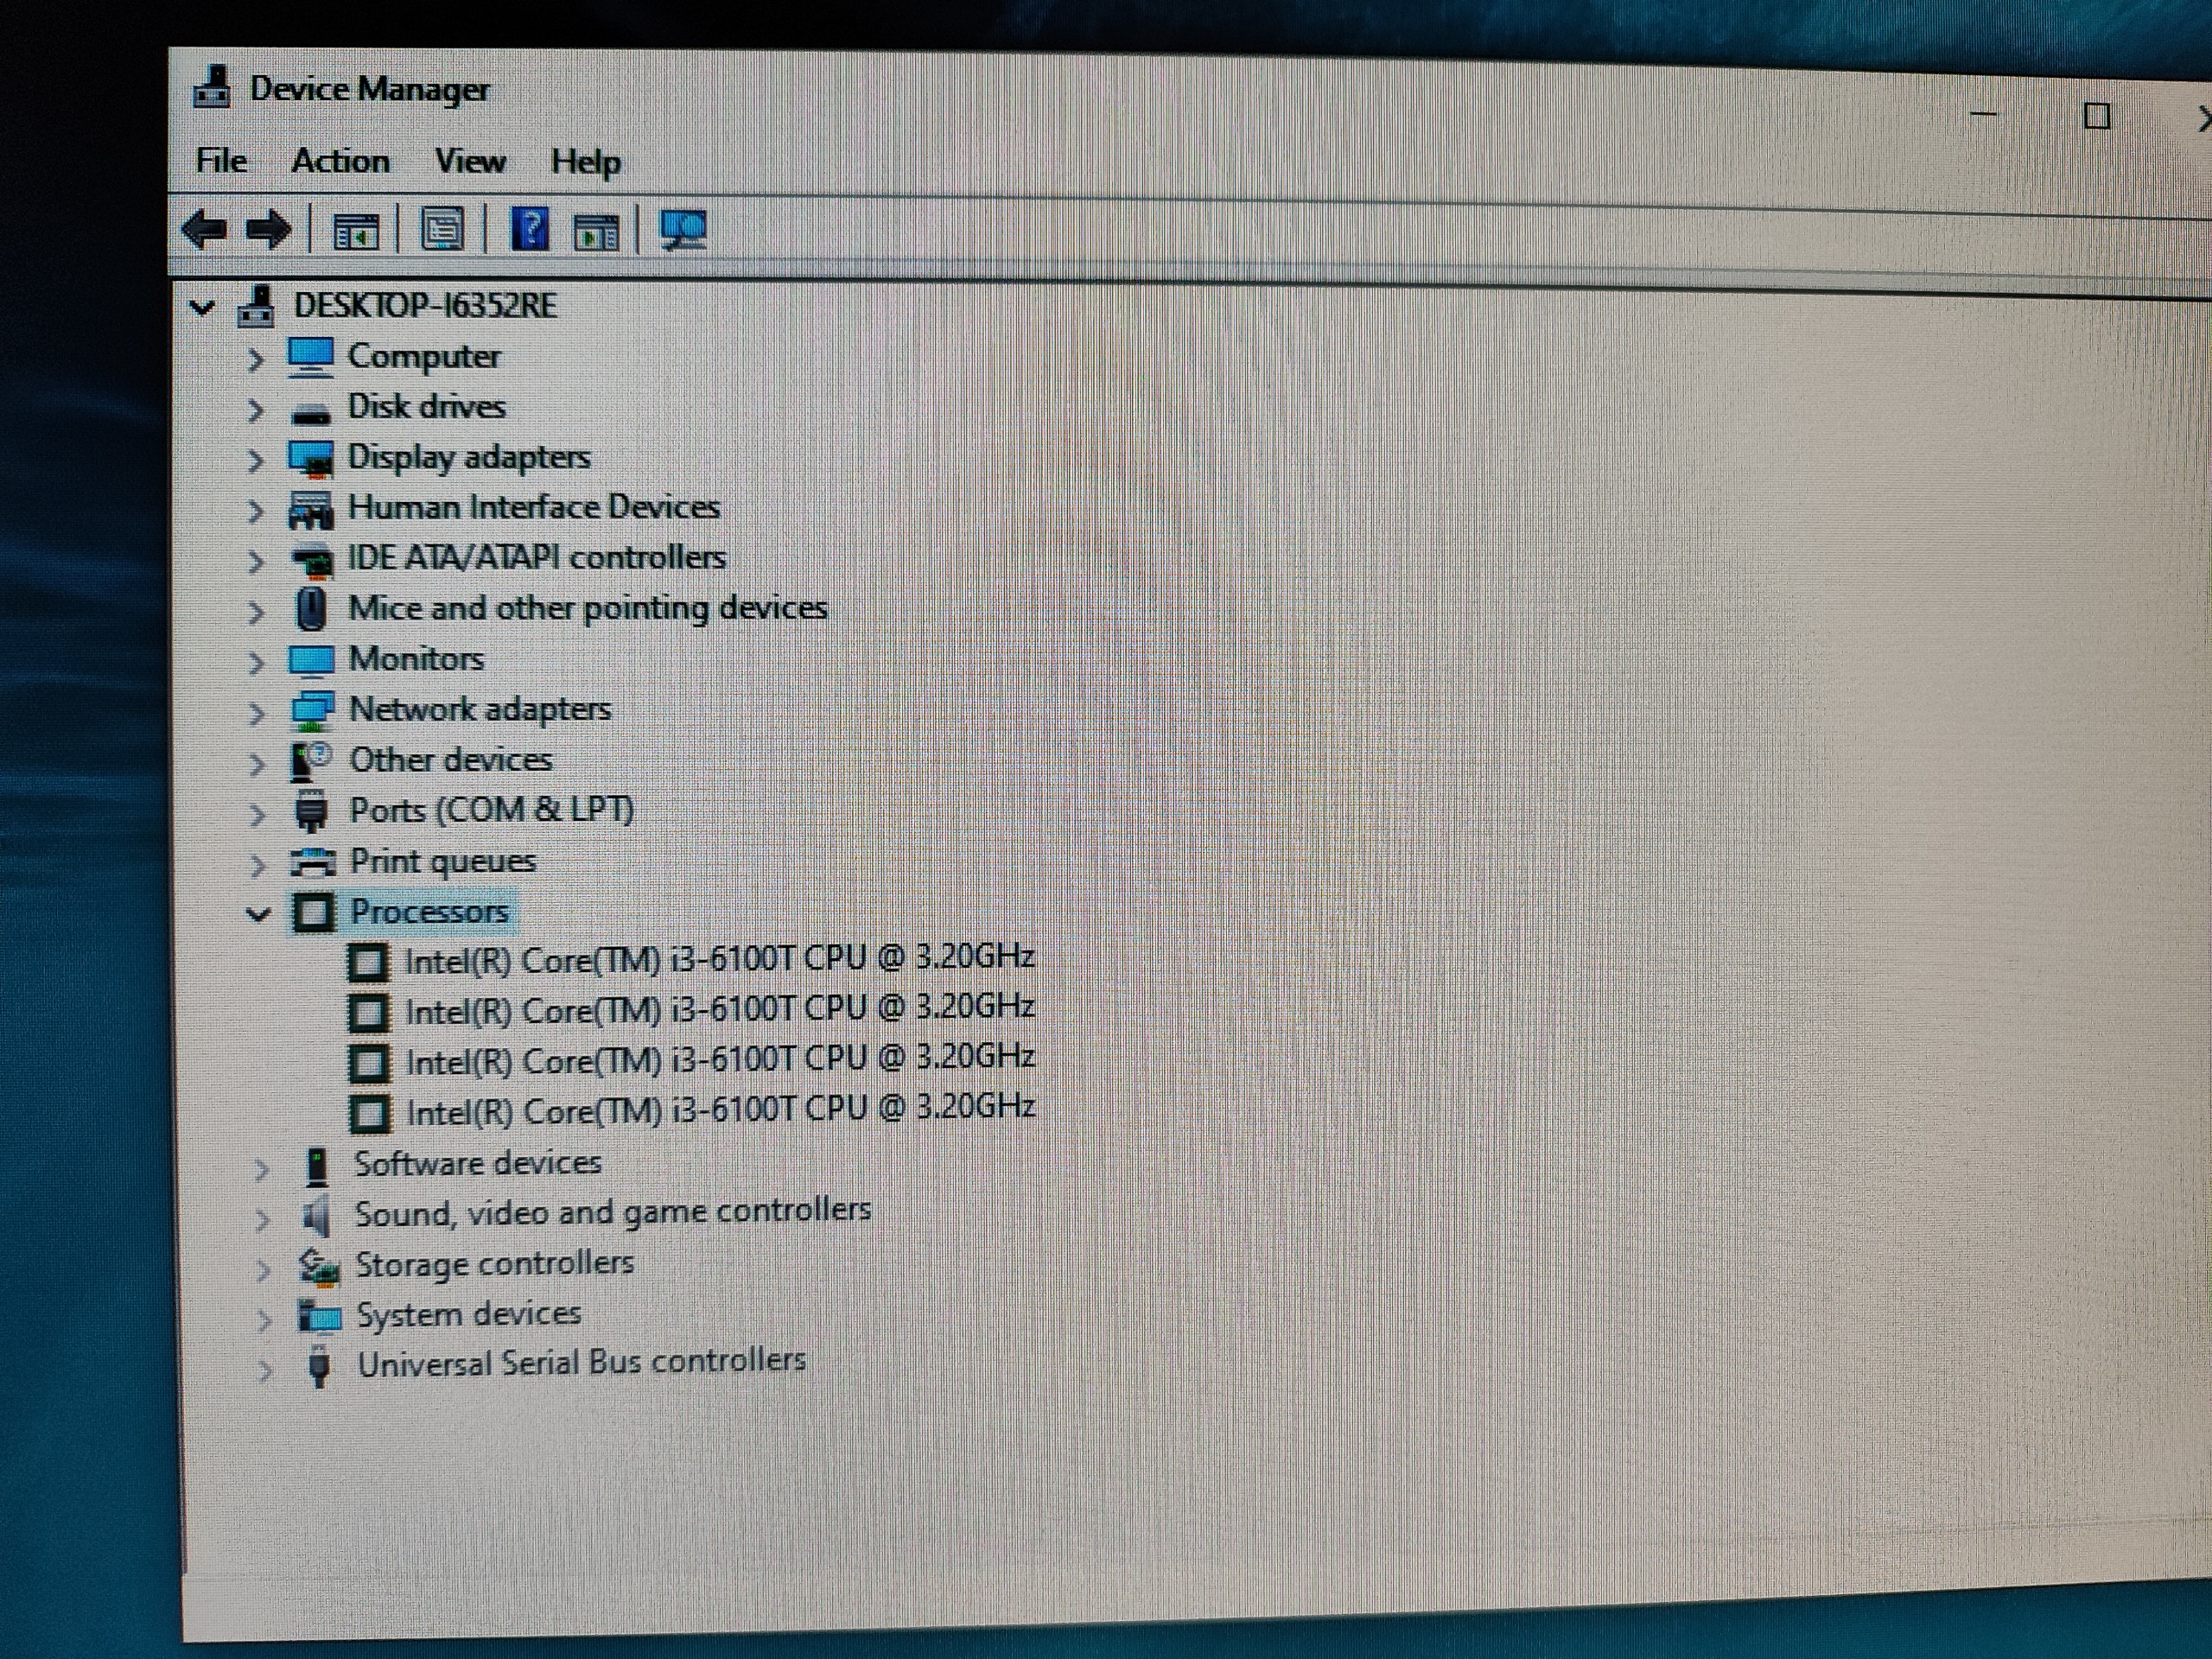Open the Properties toolbar icon
2212x1659 pixels.
[442, 231]
